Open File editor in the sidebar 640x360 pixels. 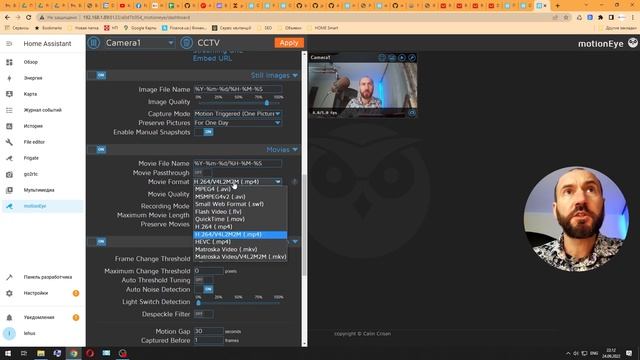coord(42,142)
